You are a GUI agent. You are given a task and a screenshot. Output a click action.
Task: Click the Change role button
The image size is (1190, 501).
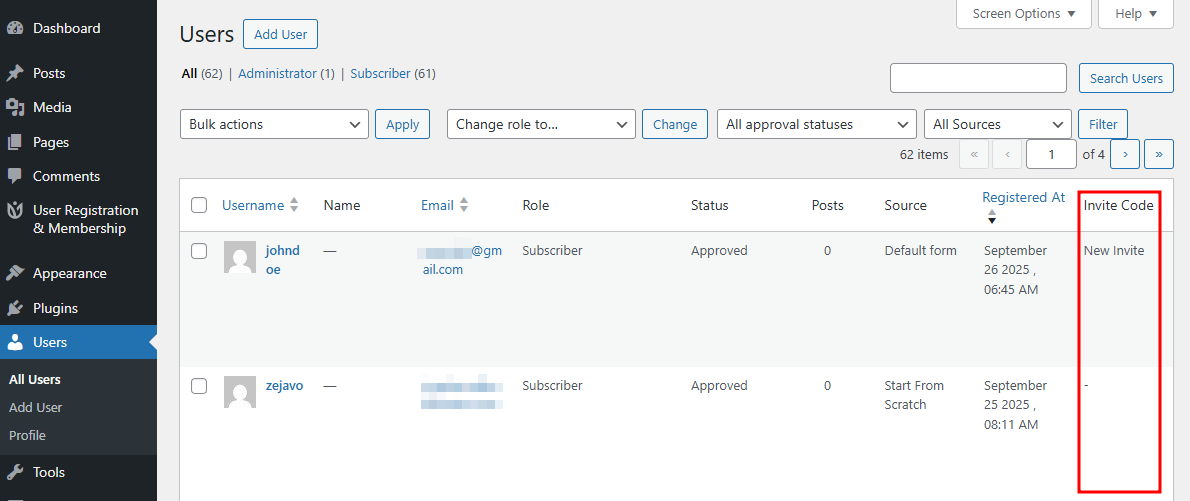[x=675, y=124]
